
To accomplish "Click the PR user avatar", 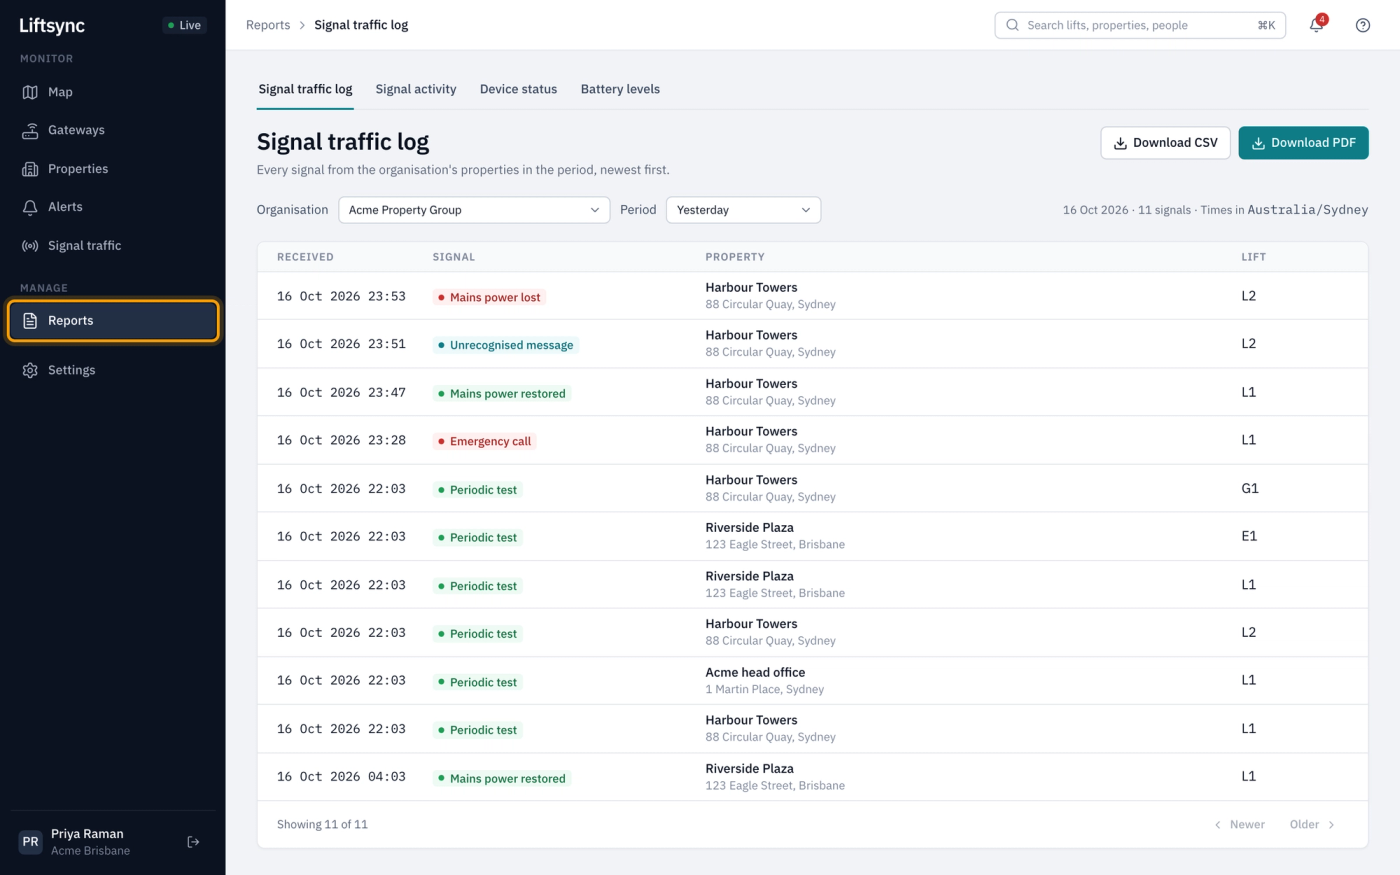I will click(31, 842).
